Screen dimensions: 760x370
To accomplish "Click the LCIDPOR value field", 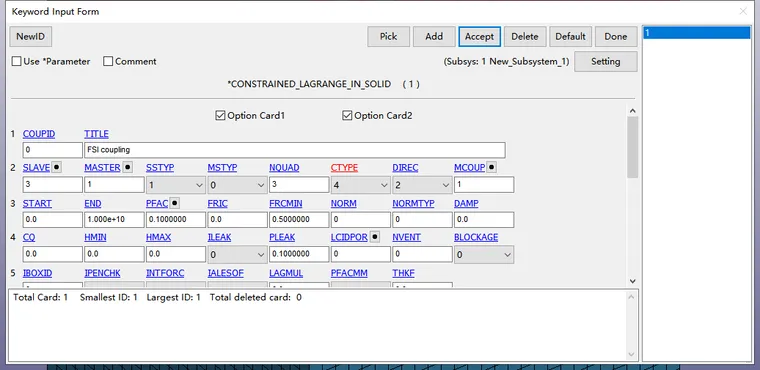I will [361, 255].
